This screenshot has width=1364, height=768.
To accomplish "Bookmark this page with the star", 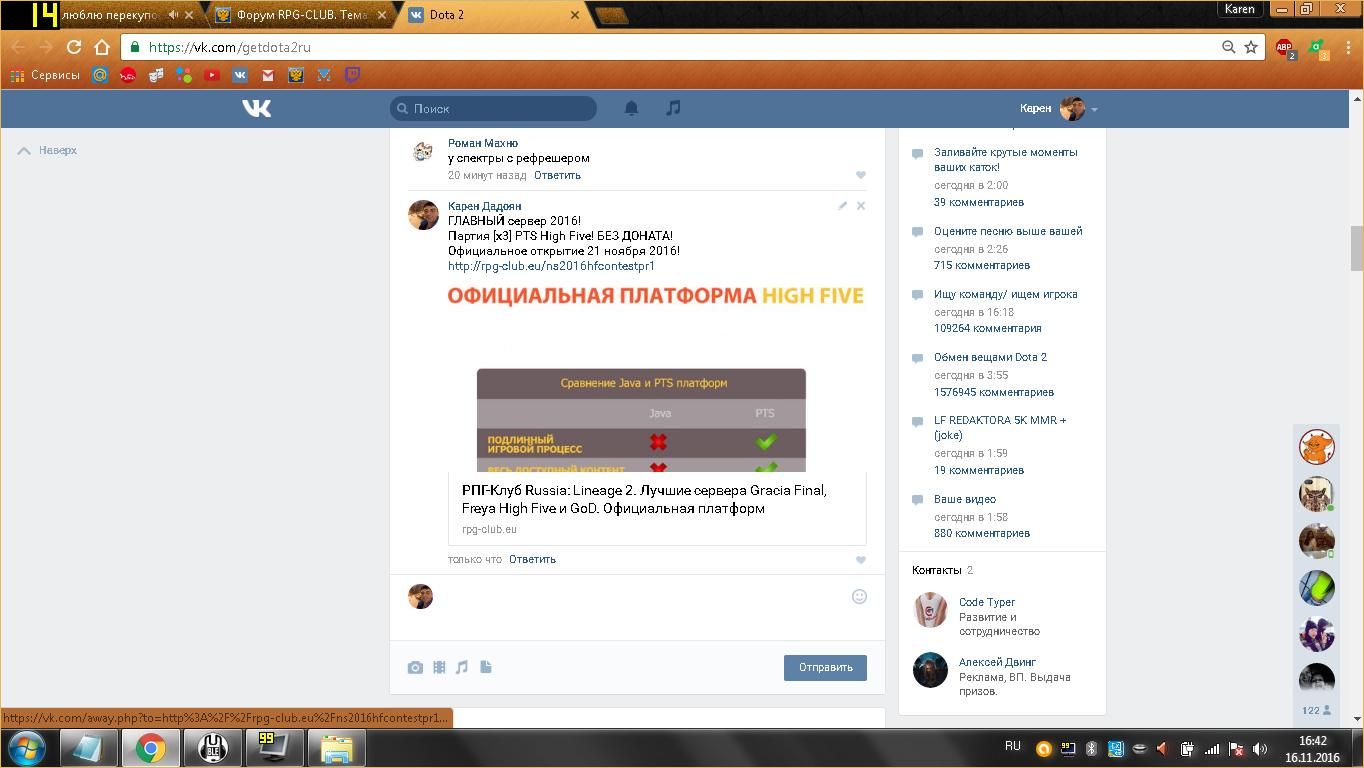I will [x=1250, y=47].
